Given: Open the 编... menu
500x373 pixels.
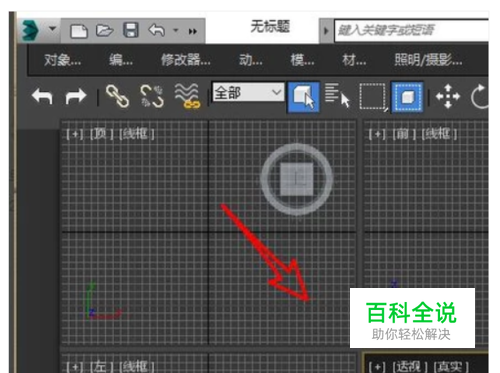Looking at the screenshot, I should pyautogui.click(x=121, y=60).
